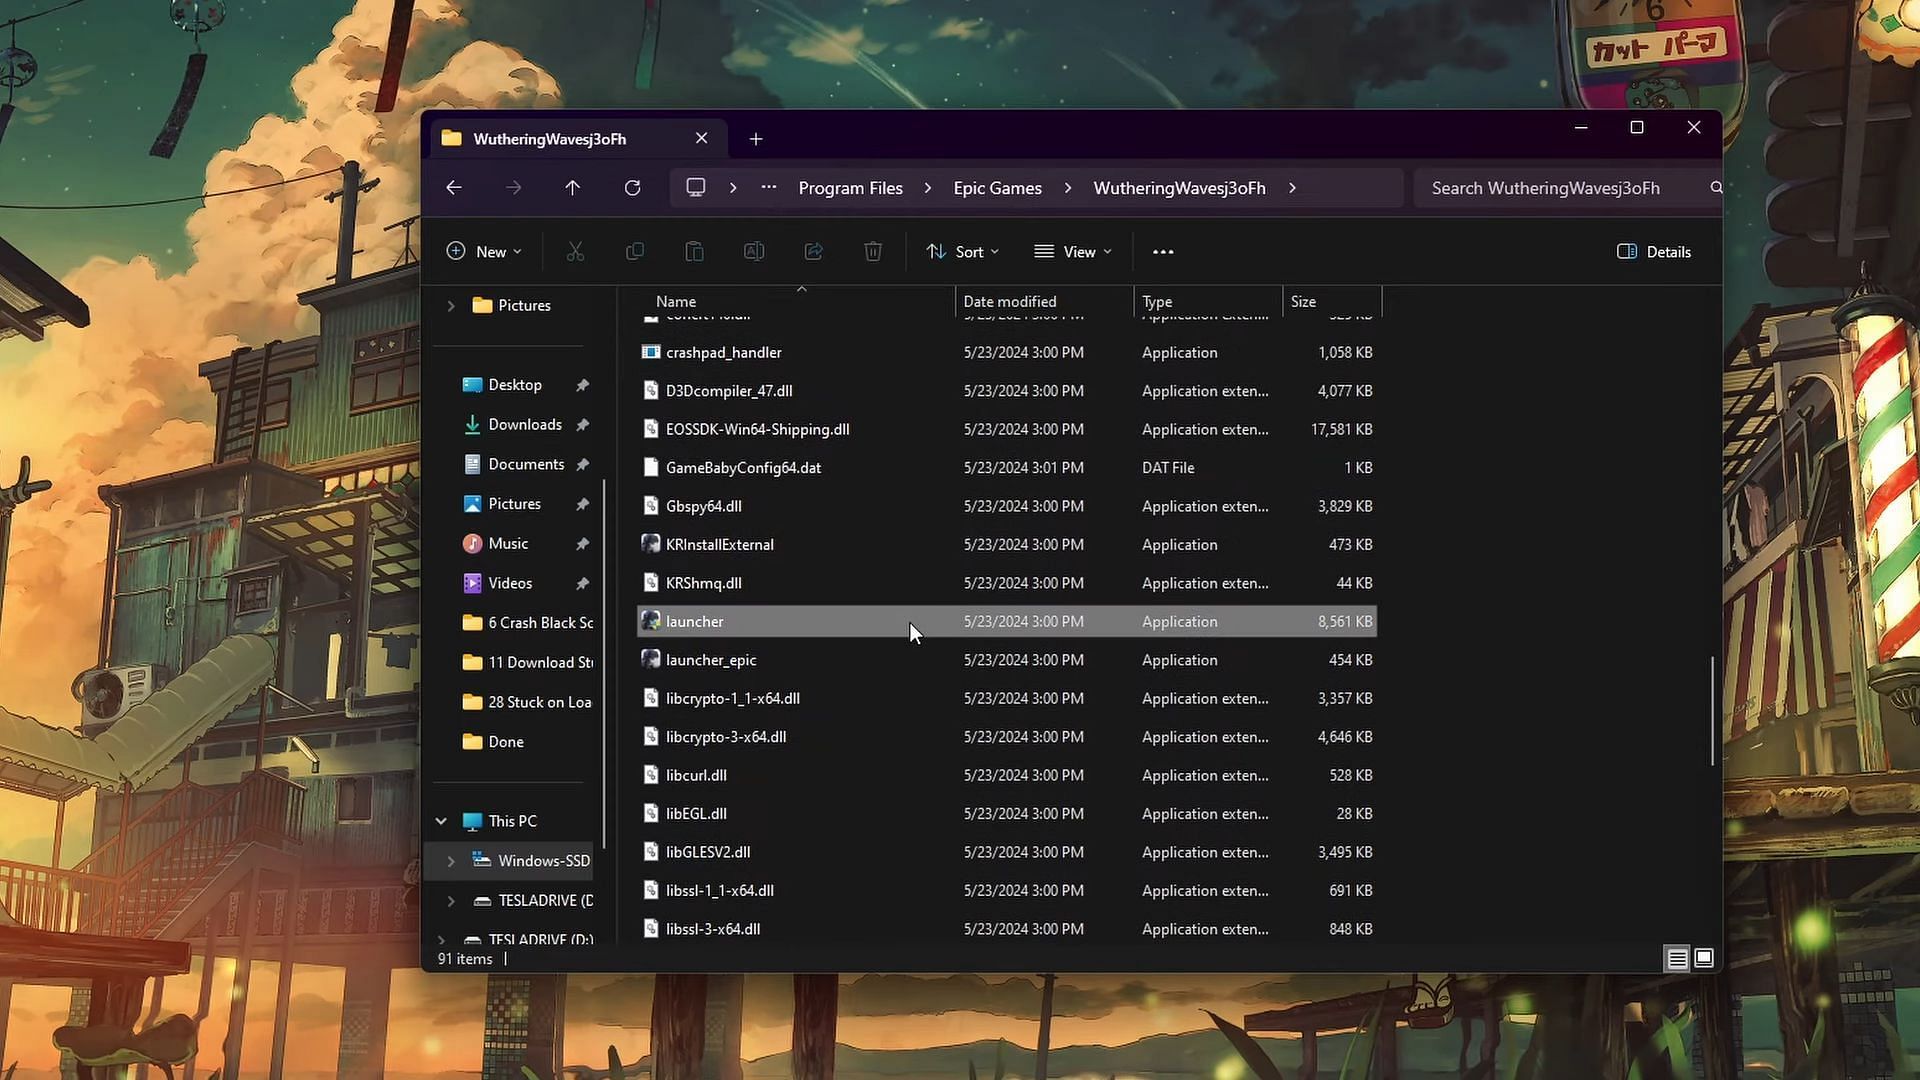The image size is (1920, 1080).
Task: Focus the Search WutheringWavesj3oFh field
Action: coord(1568,188)
